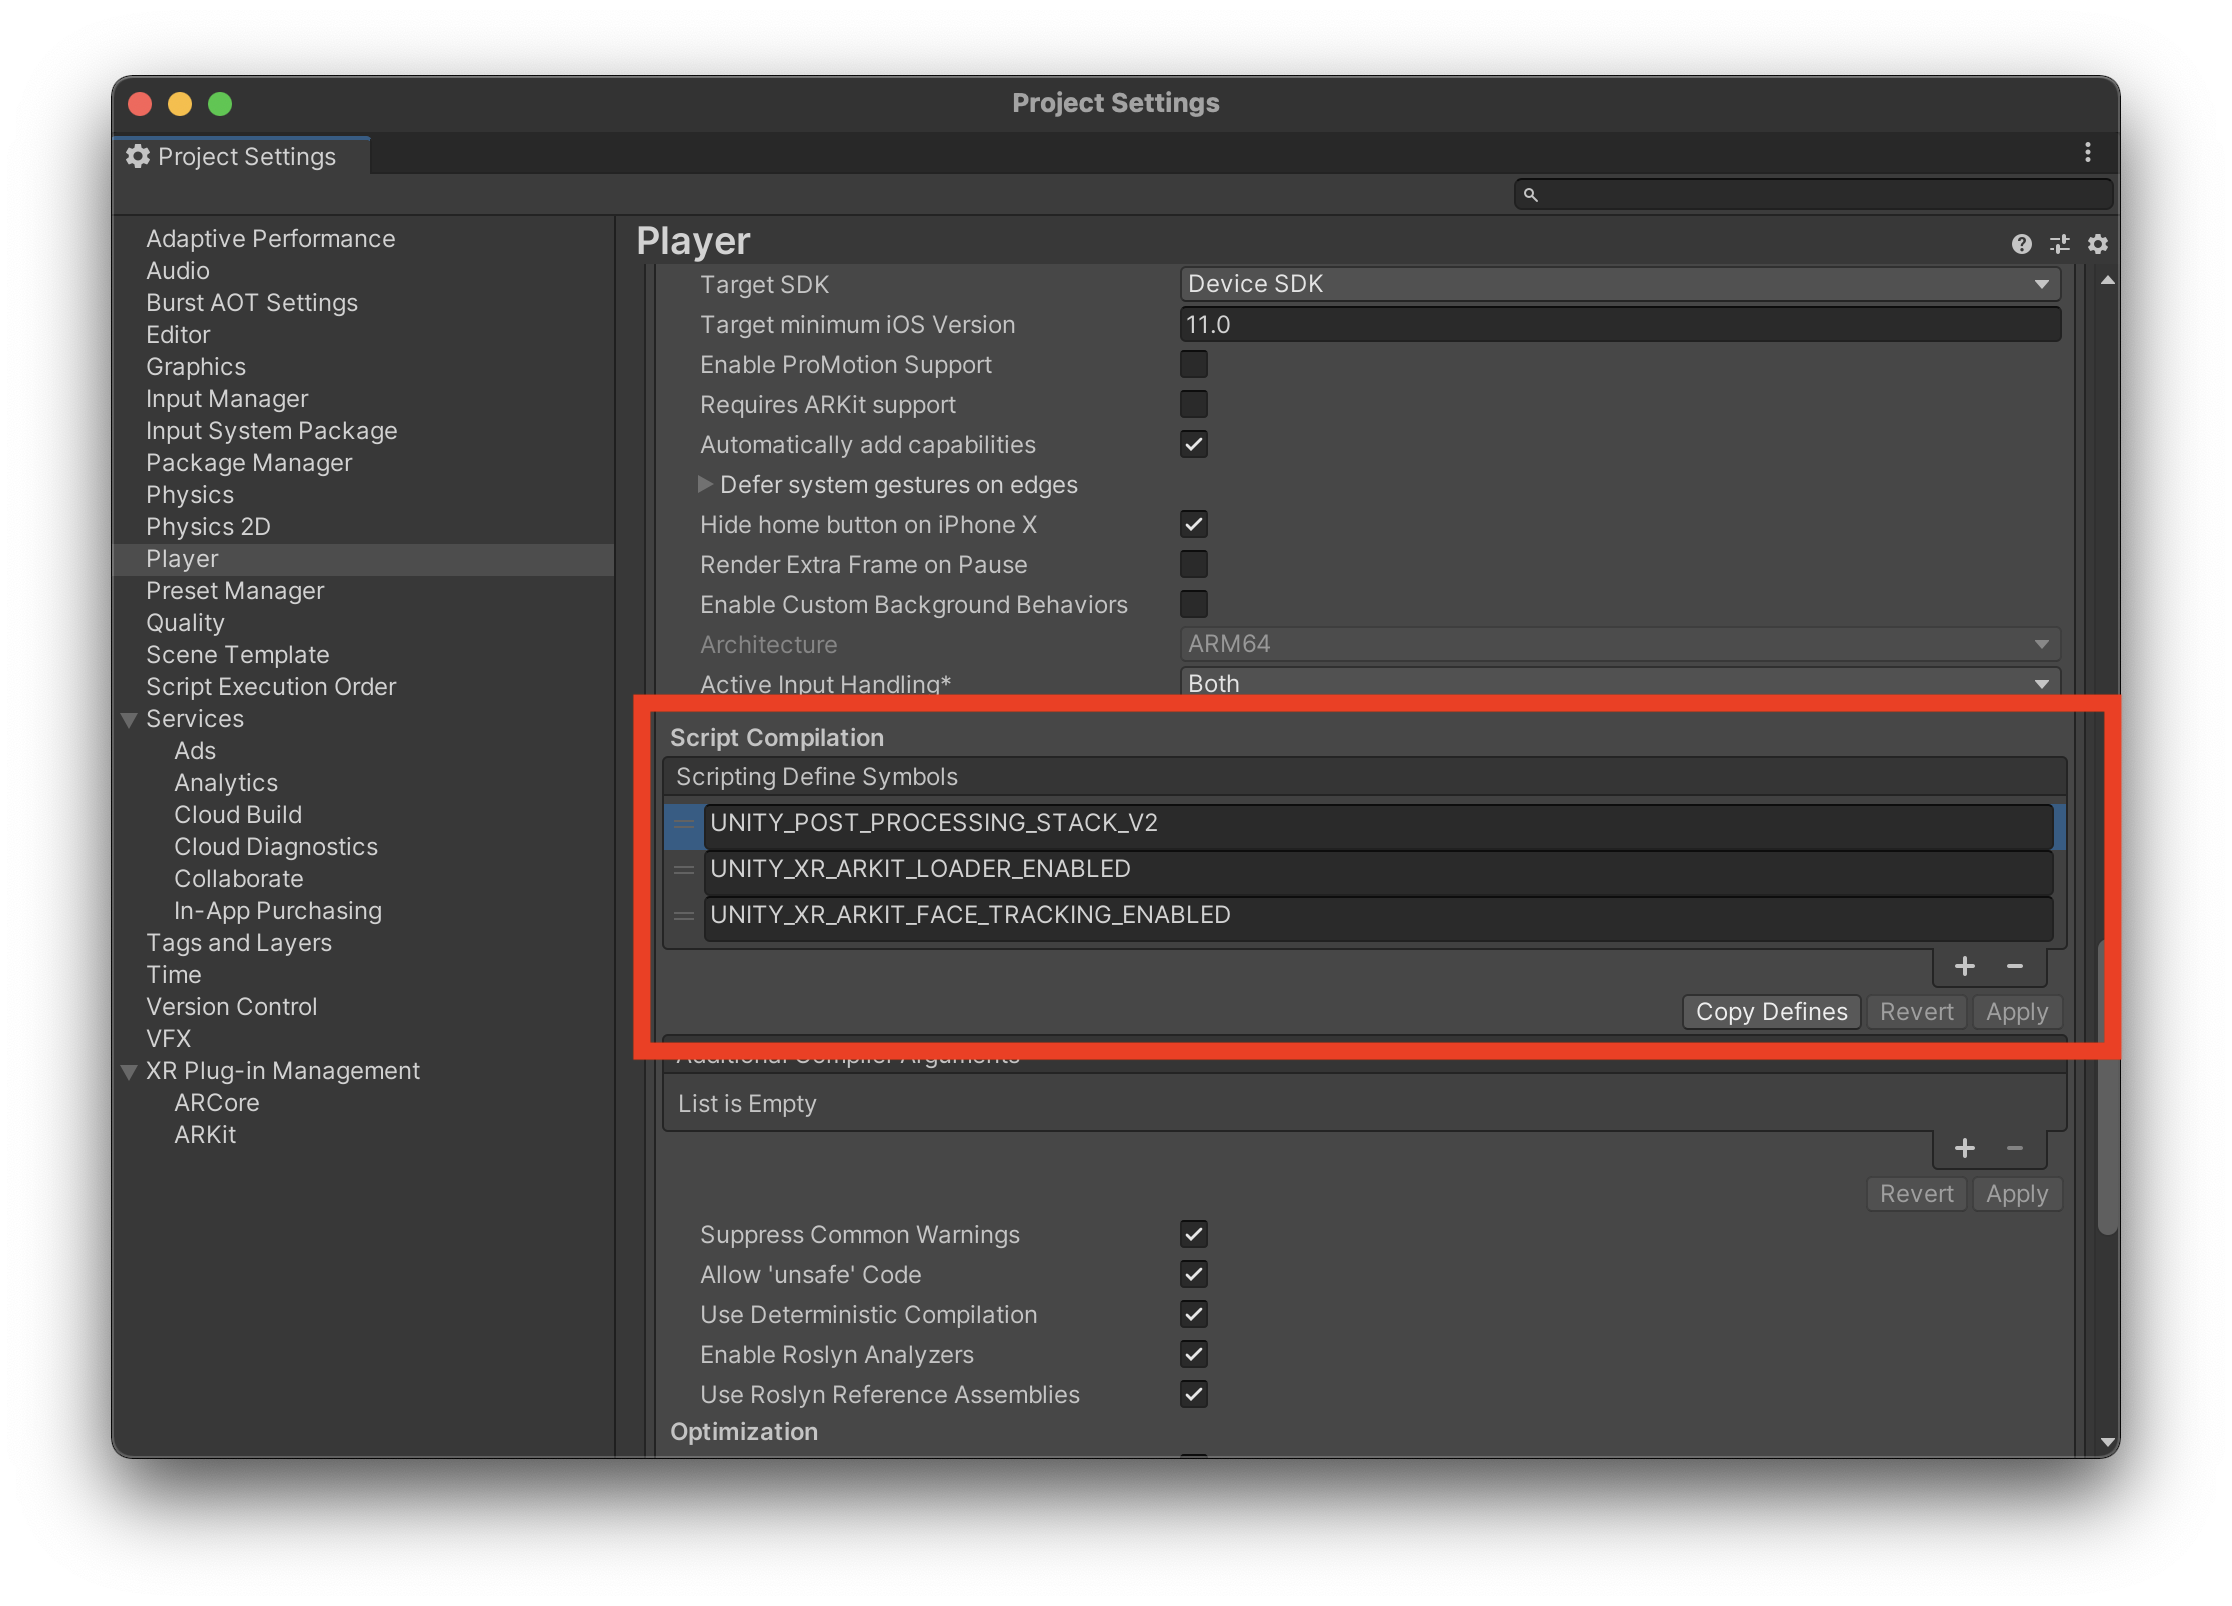Collapse the Services section in the sidebar

coord(129,719)
